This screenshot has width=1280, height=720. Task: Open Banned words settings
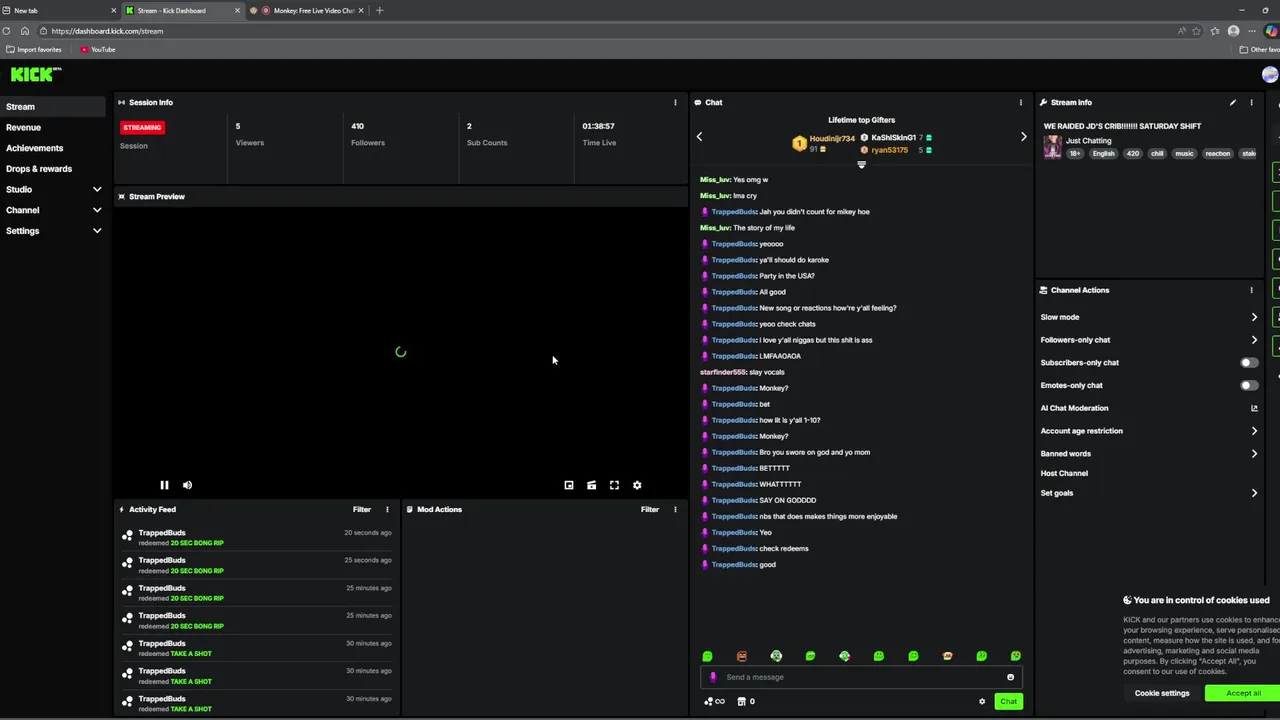coord(1149,453)
